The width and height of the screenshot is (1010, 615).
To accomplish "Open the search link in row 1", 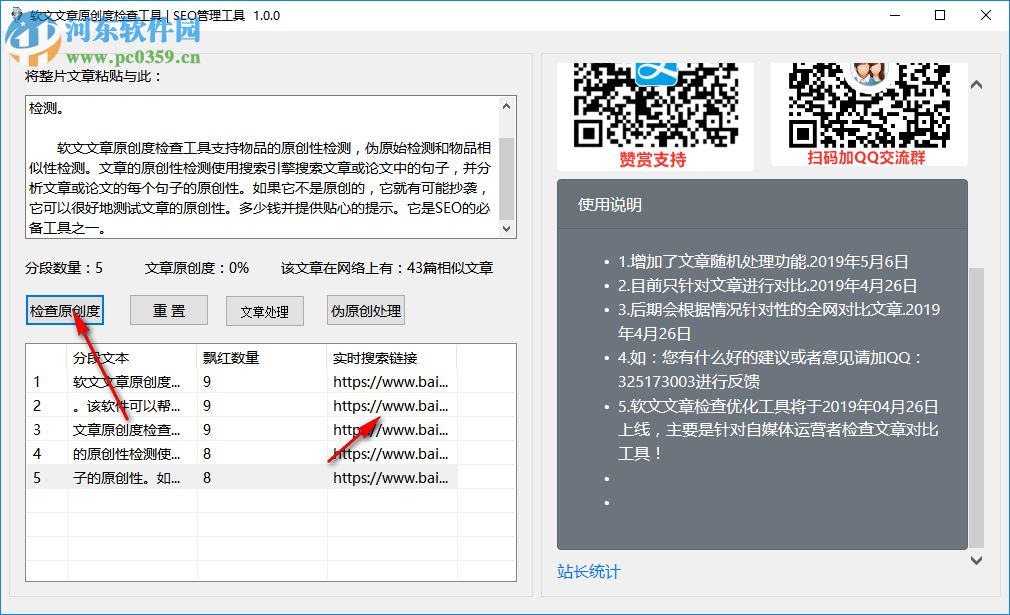I will tap(390, 382).
